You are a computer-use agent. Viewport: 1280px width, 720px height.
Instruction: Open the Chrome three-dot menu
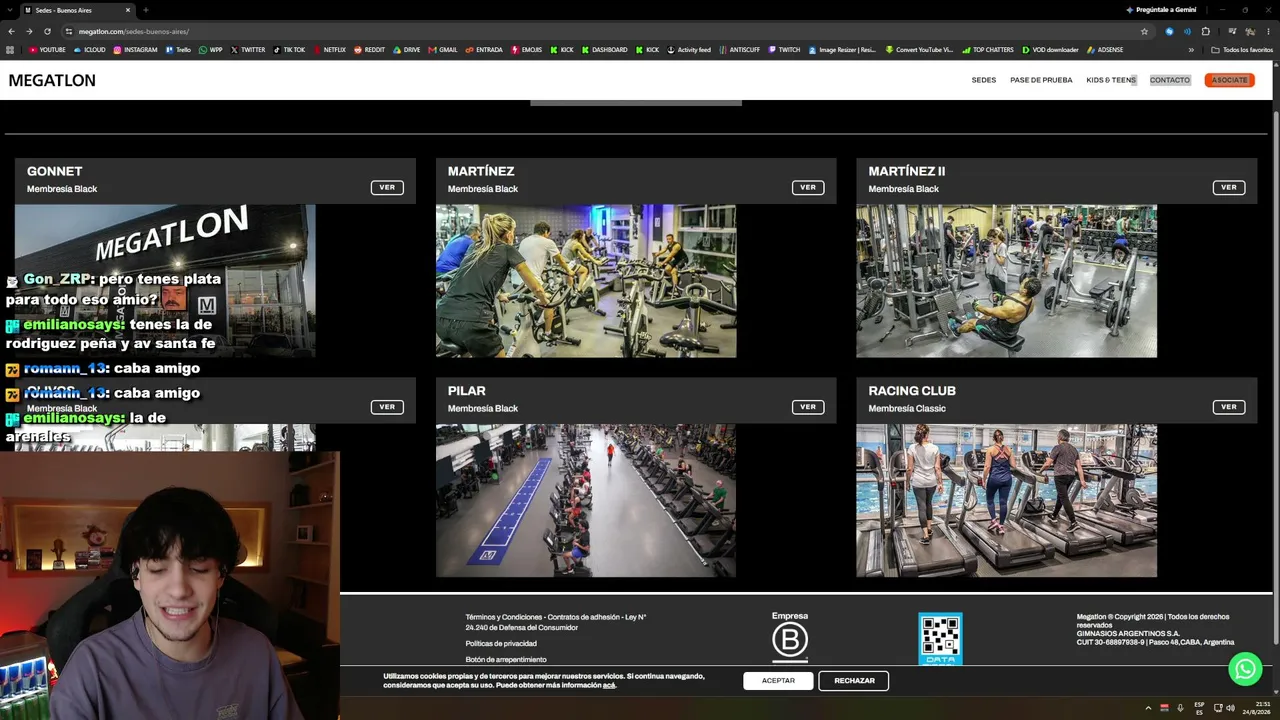pyautogui.click(x=1268, y=31)
